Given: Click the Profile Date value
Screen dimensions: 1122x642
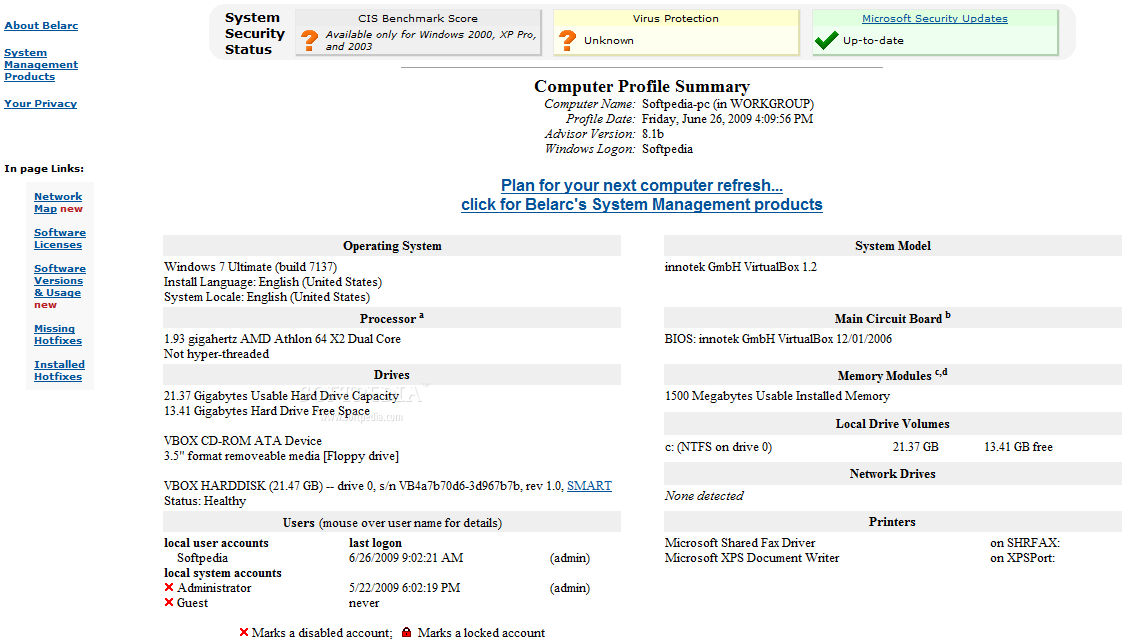Looking at the screenshot, I should [727, 119].
